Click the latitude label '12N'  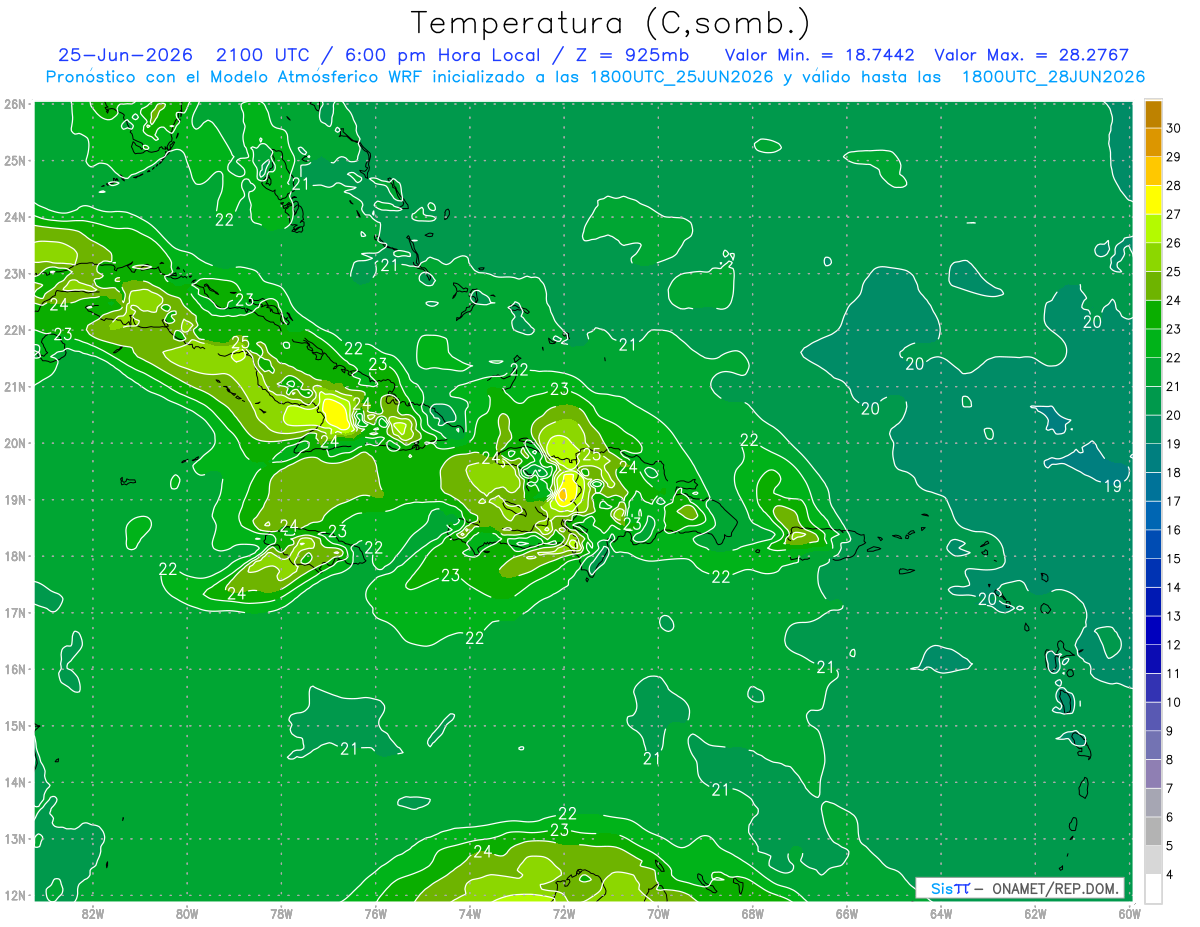15,895
